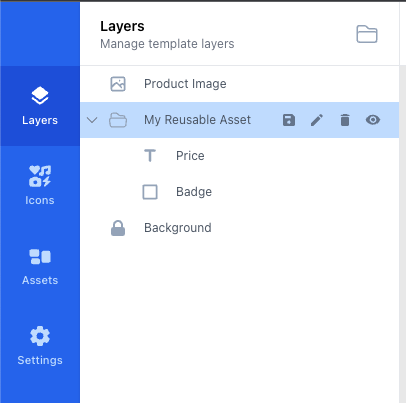Open the Assets sidebar tab

(40, 266)
